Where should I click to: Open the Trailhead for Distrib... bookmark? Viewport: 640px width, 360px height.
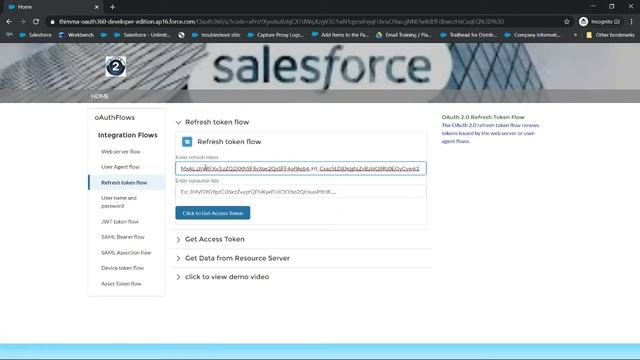tap(469, 35)
